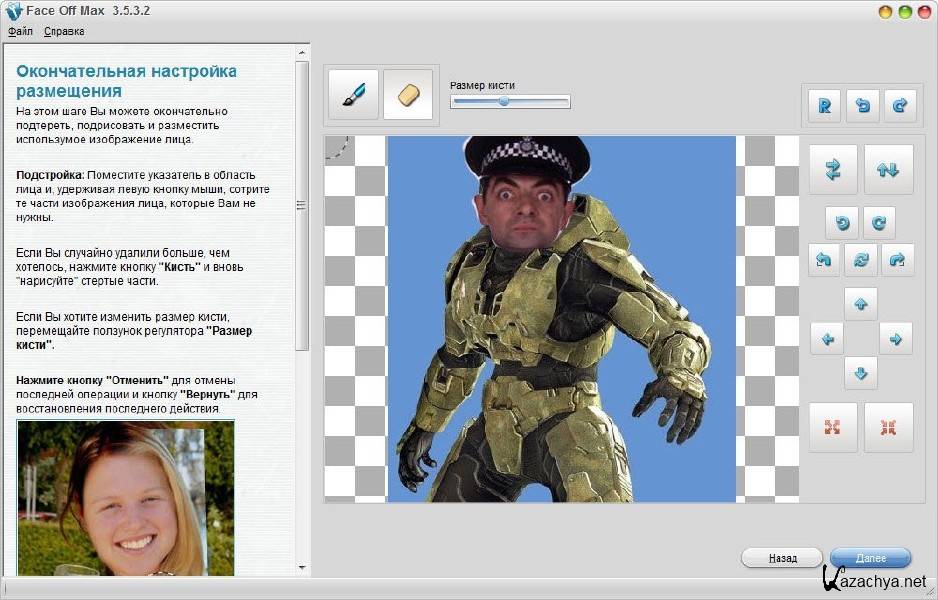The height and width of the screenshot is (600, 938).
Task: Click the R reset button
Action: point(824,105)
